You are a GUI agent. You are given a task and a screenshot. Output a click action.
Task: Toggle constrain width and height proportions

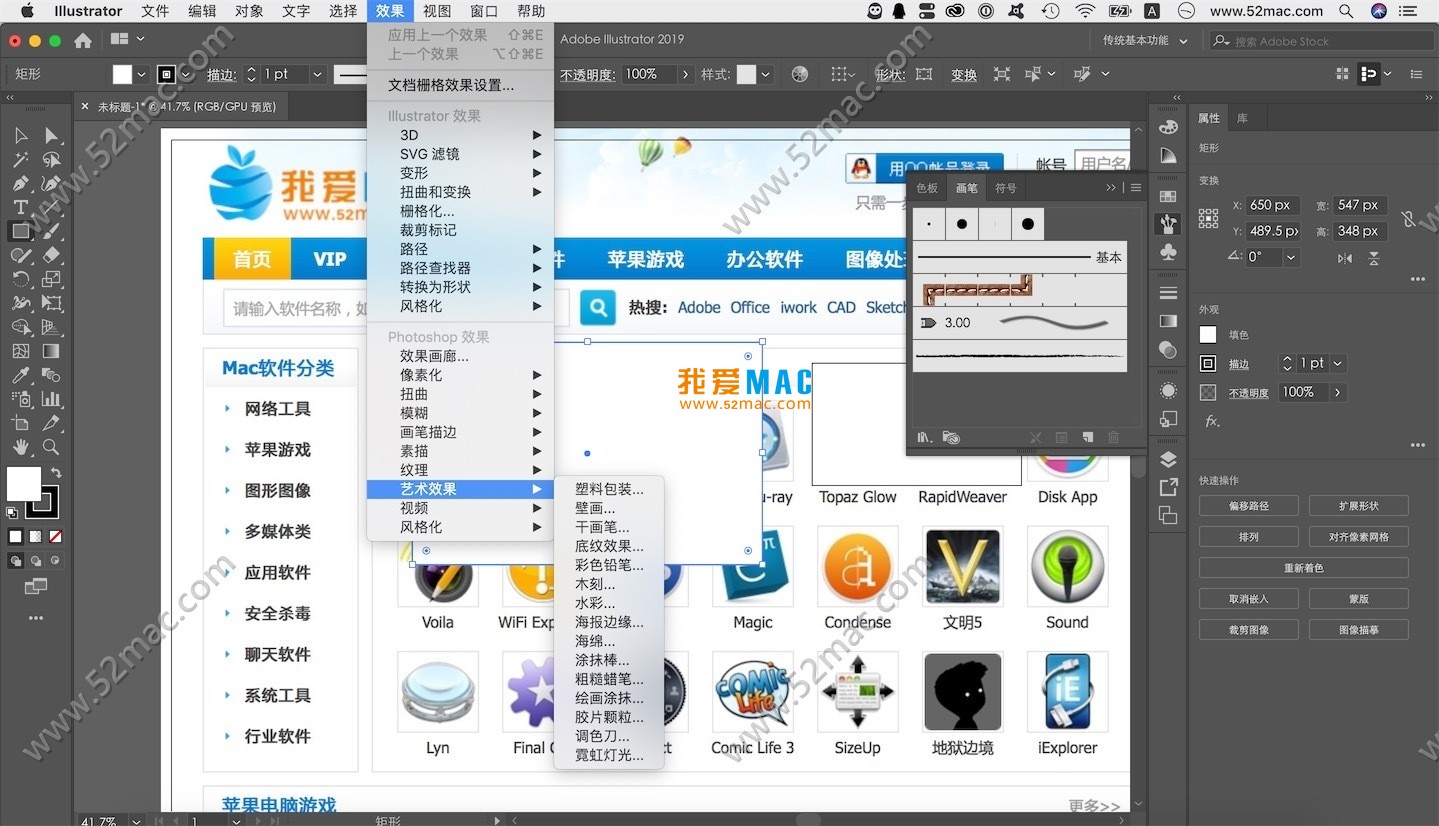click(x=1410, y=218)
